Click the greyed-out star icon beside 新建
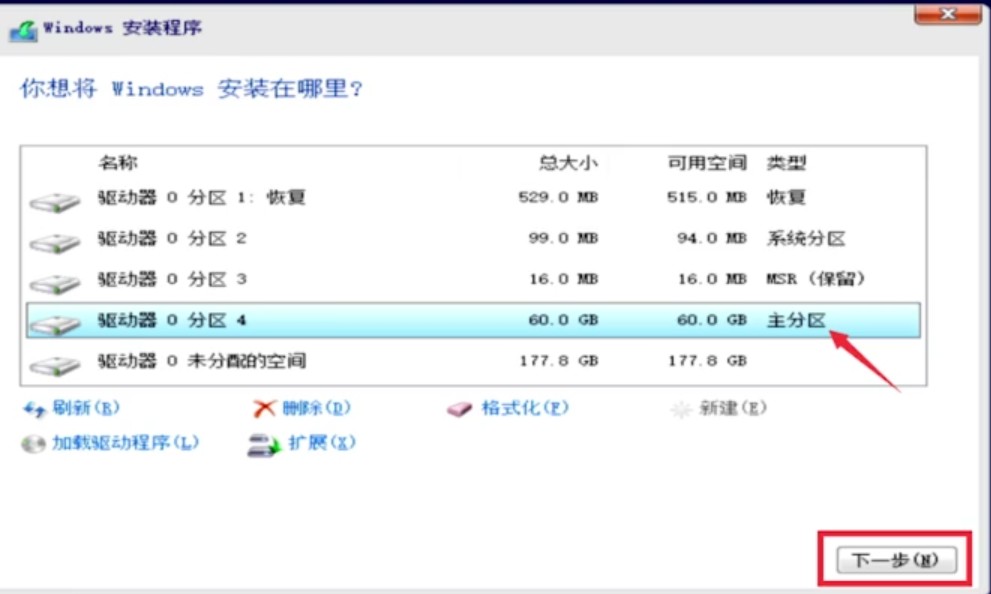991x594 pixels. (x=681, y=409)
